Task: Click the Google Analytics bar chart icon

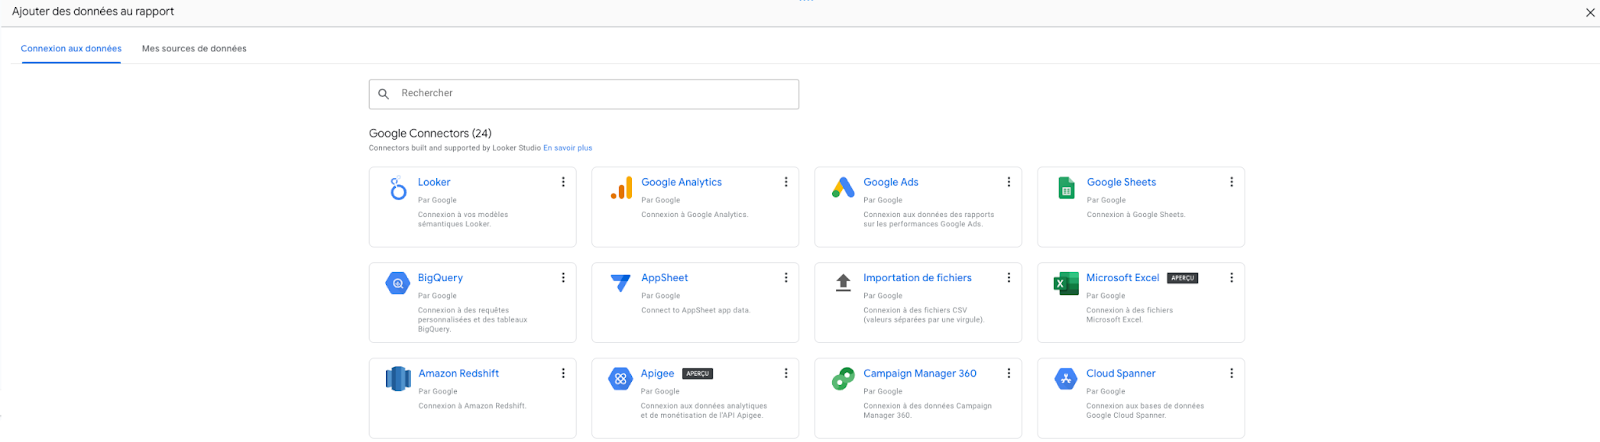Action: pos(621,188)
